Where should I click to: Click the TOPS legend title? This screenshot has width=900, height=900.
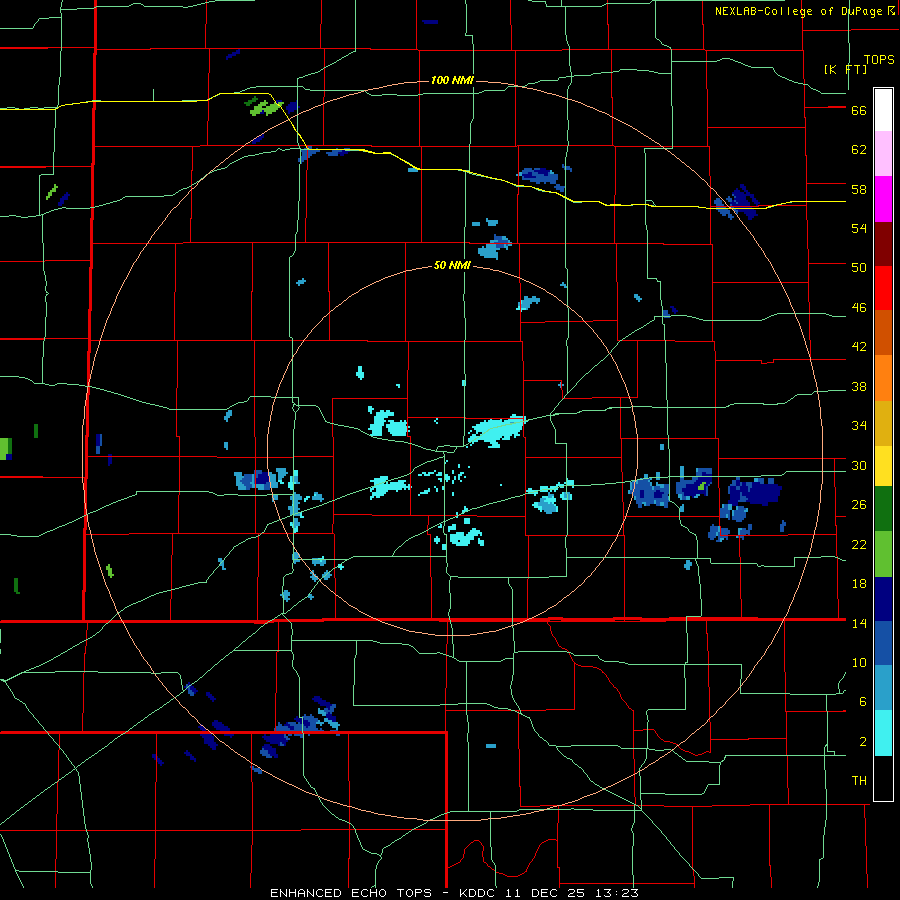coord(879,59)
